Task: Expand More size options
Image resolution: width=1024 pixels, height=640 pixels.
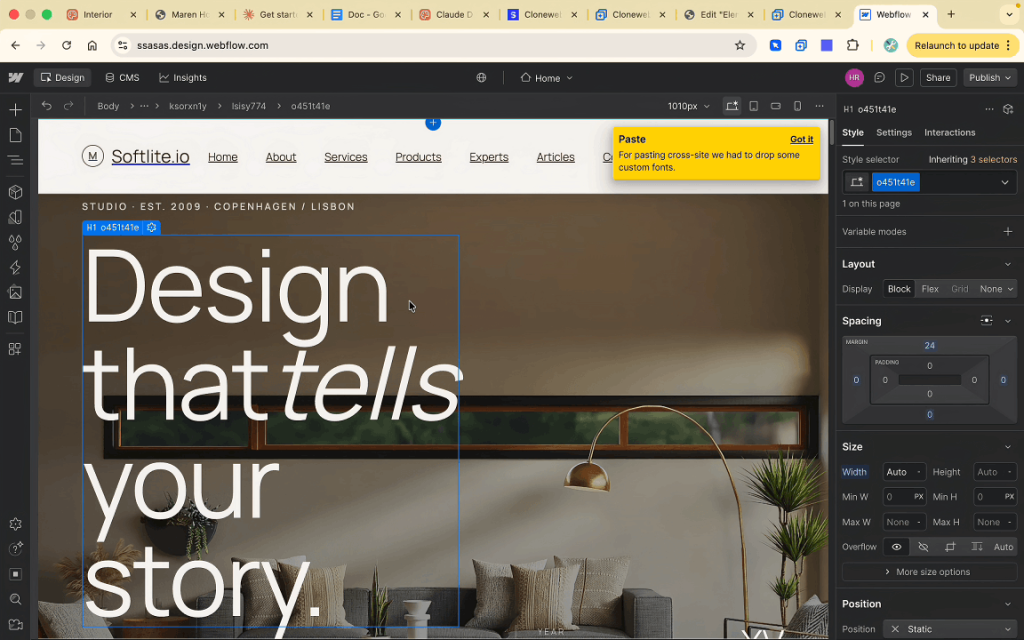Action: tap(929, 571)
